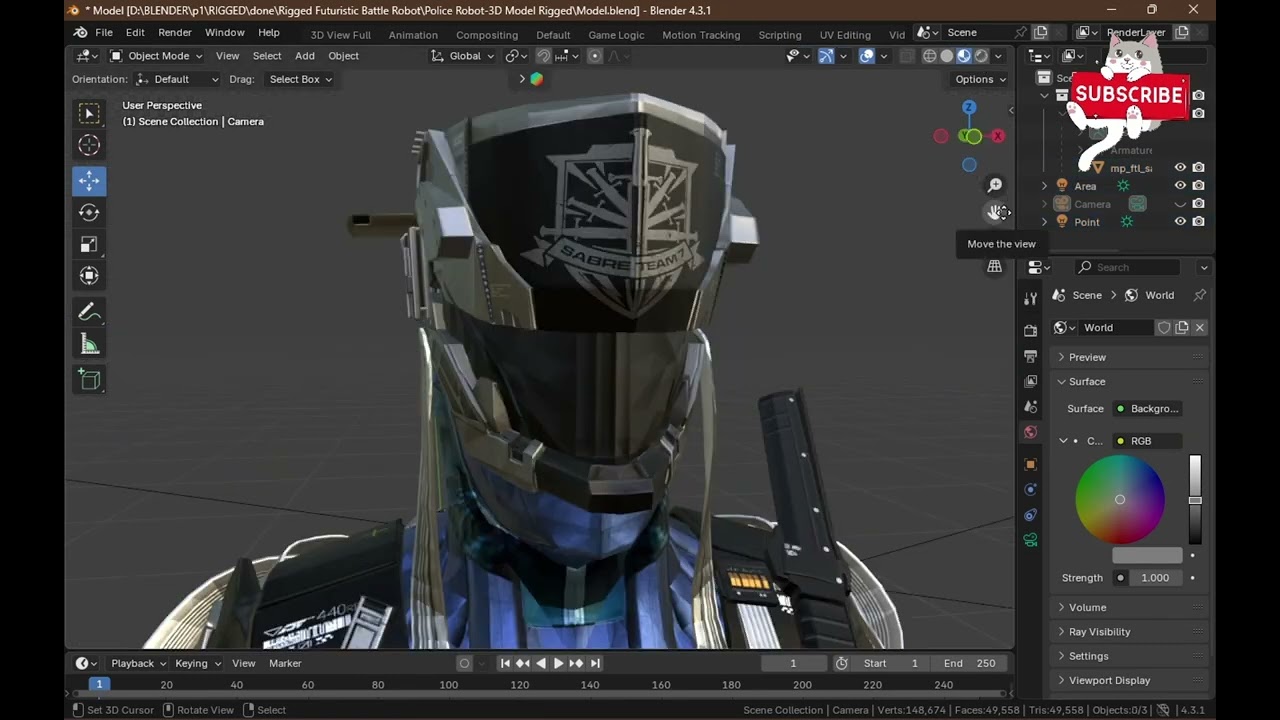Activate the 3D Cursor tool
This screenshot has width=1280, height=720.
tap(89, 146)
